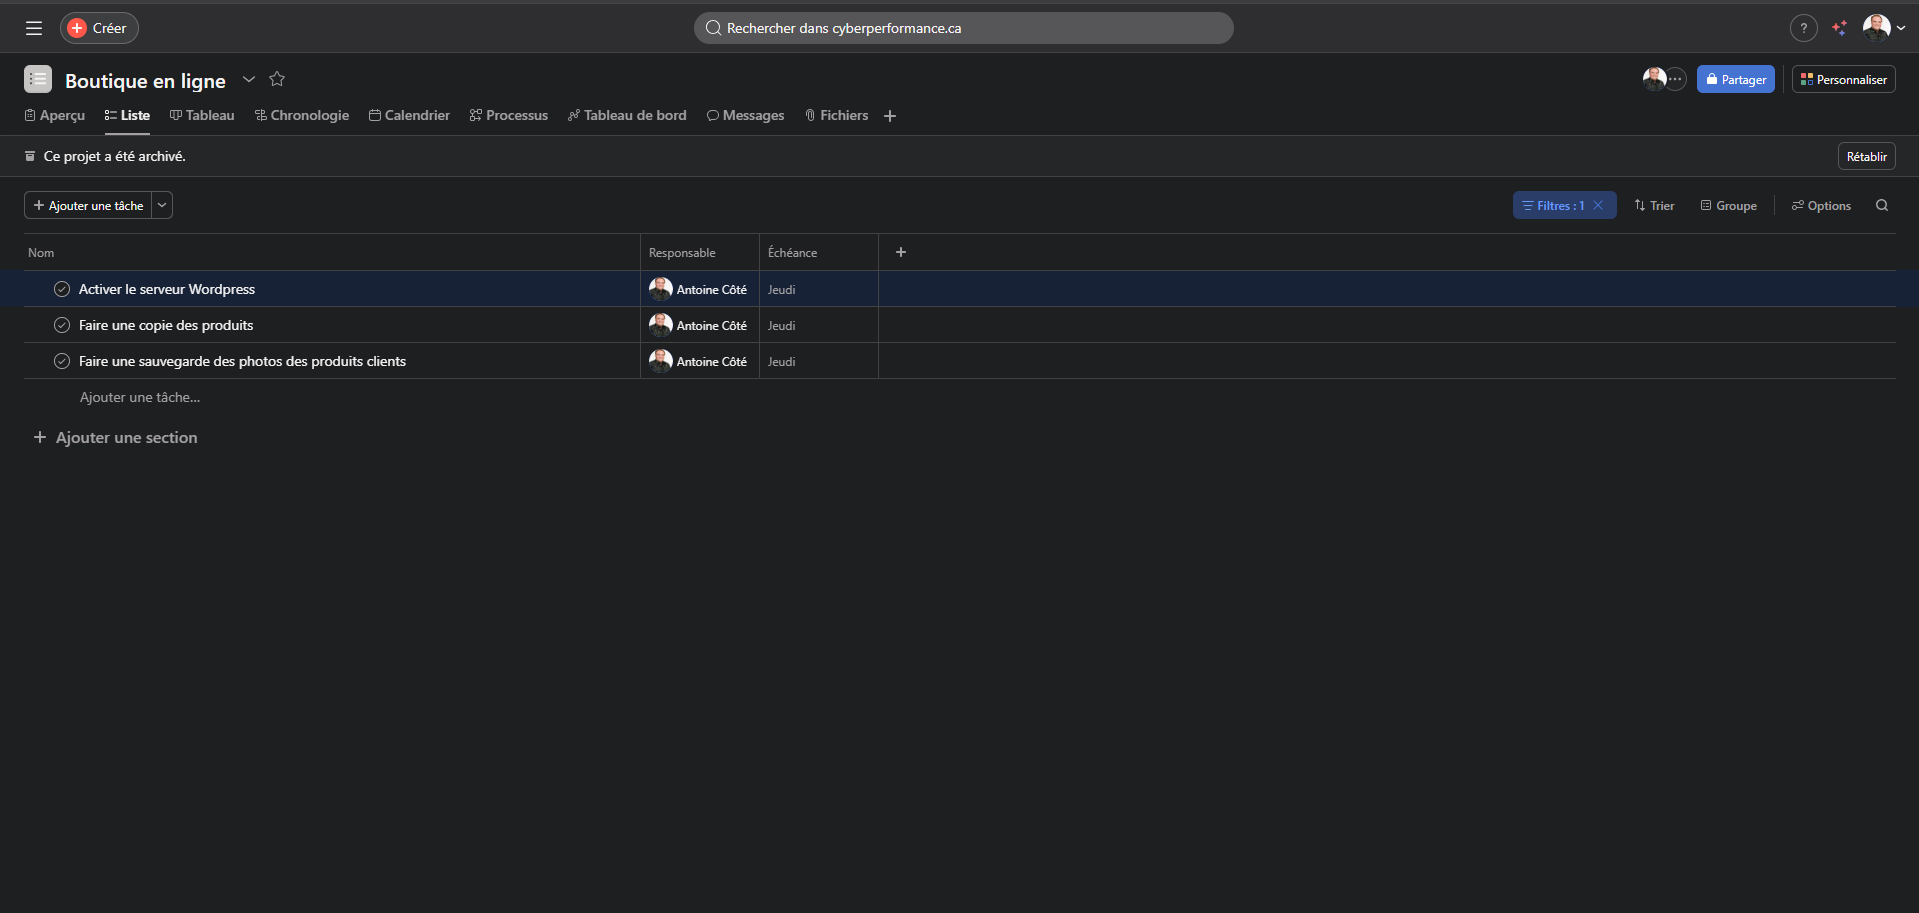Click the Créer button

[x=99, y=28]
